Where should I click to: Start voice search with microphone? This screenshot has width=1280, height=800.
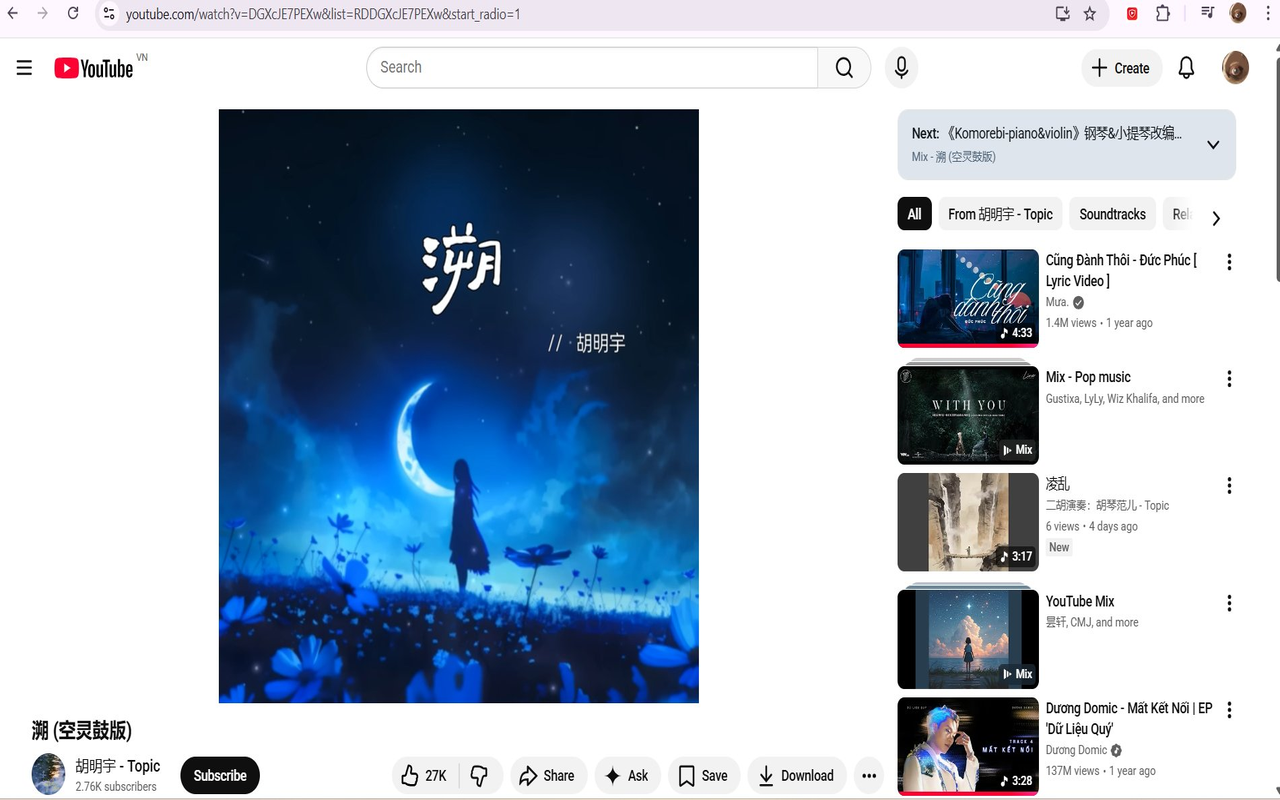tap(901, 68)
